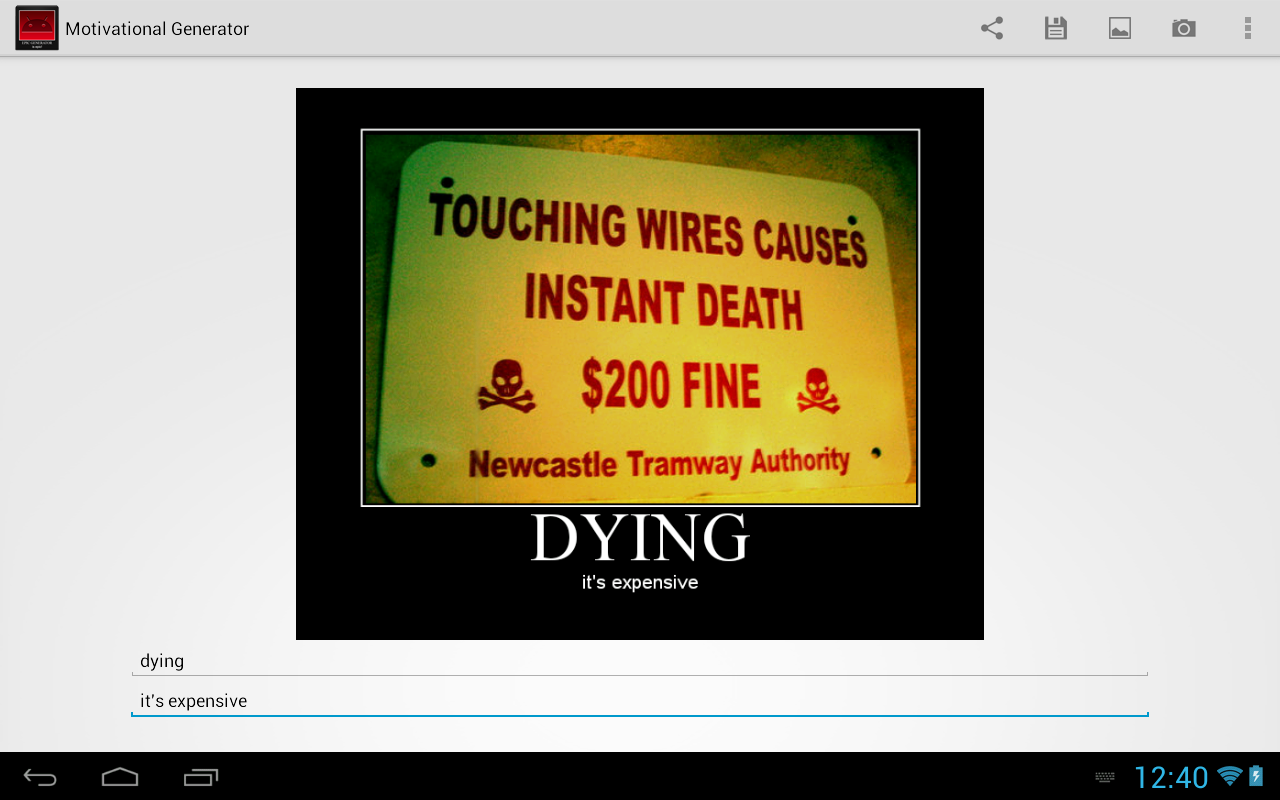Tap the share icon in the action bar
This screenshot has height=800, width=1280.
pyautogui.click(x=992, y=28)
